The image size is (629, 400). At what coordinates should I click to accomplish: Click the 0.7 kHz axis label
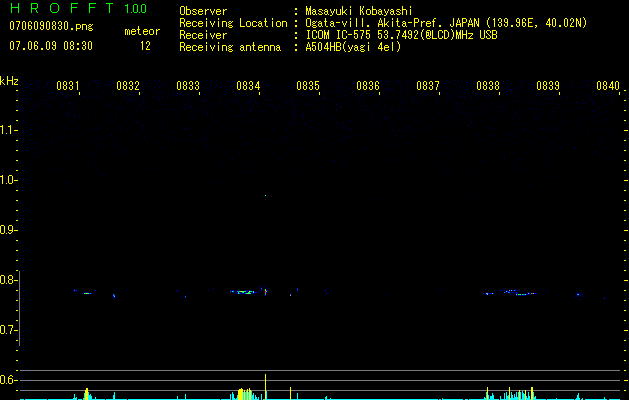click(x=7, y=330)
